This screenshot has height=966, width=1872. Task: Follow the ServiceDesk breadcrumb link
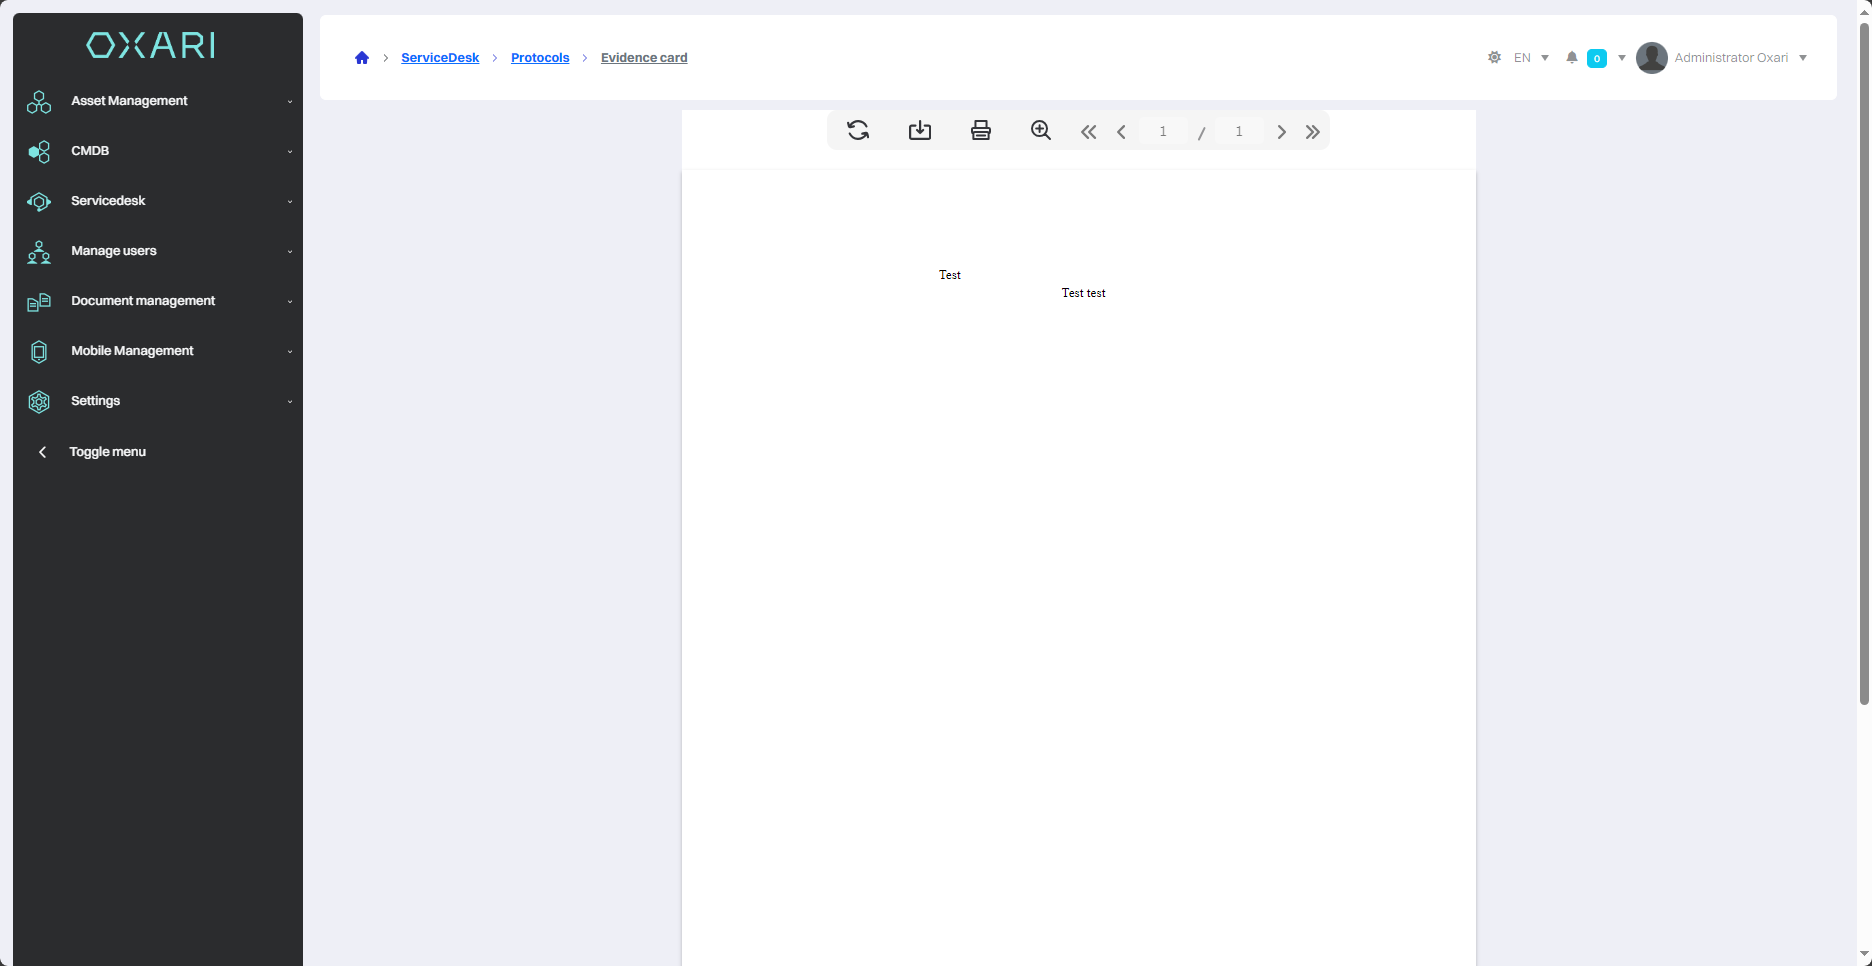click(x=440, y=58)
